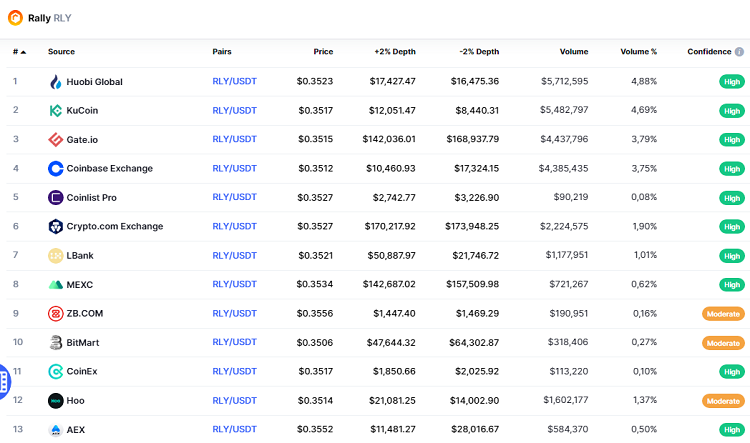The width and height of the screenshot is (750, 443).
Task: Click the Moderate confidence badge for ZB.COM
Action: coord(722,314)
